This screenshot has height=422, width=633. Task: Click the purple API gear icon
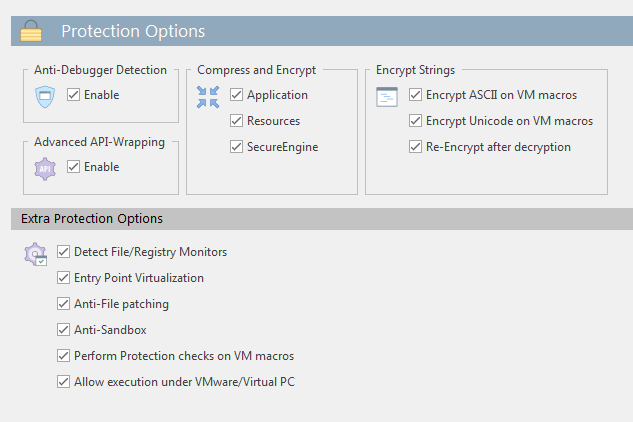(45, 168)
